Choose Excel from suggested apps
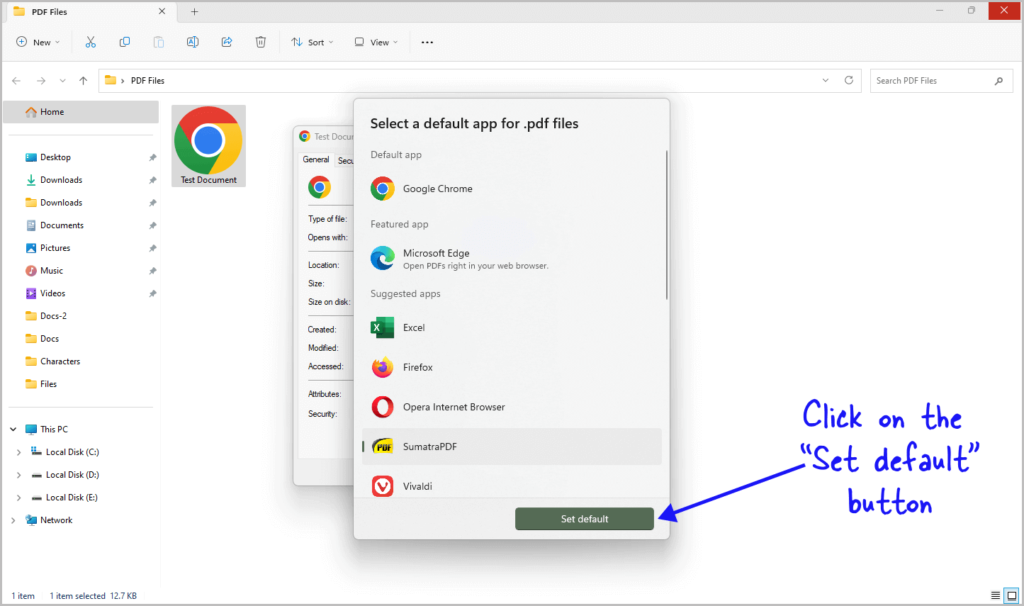Screen dimensions: 1024x606 coord(511,328)
